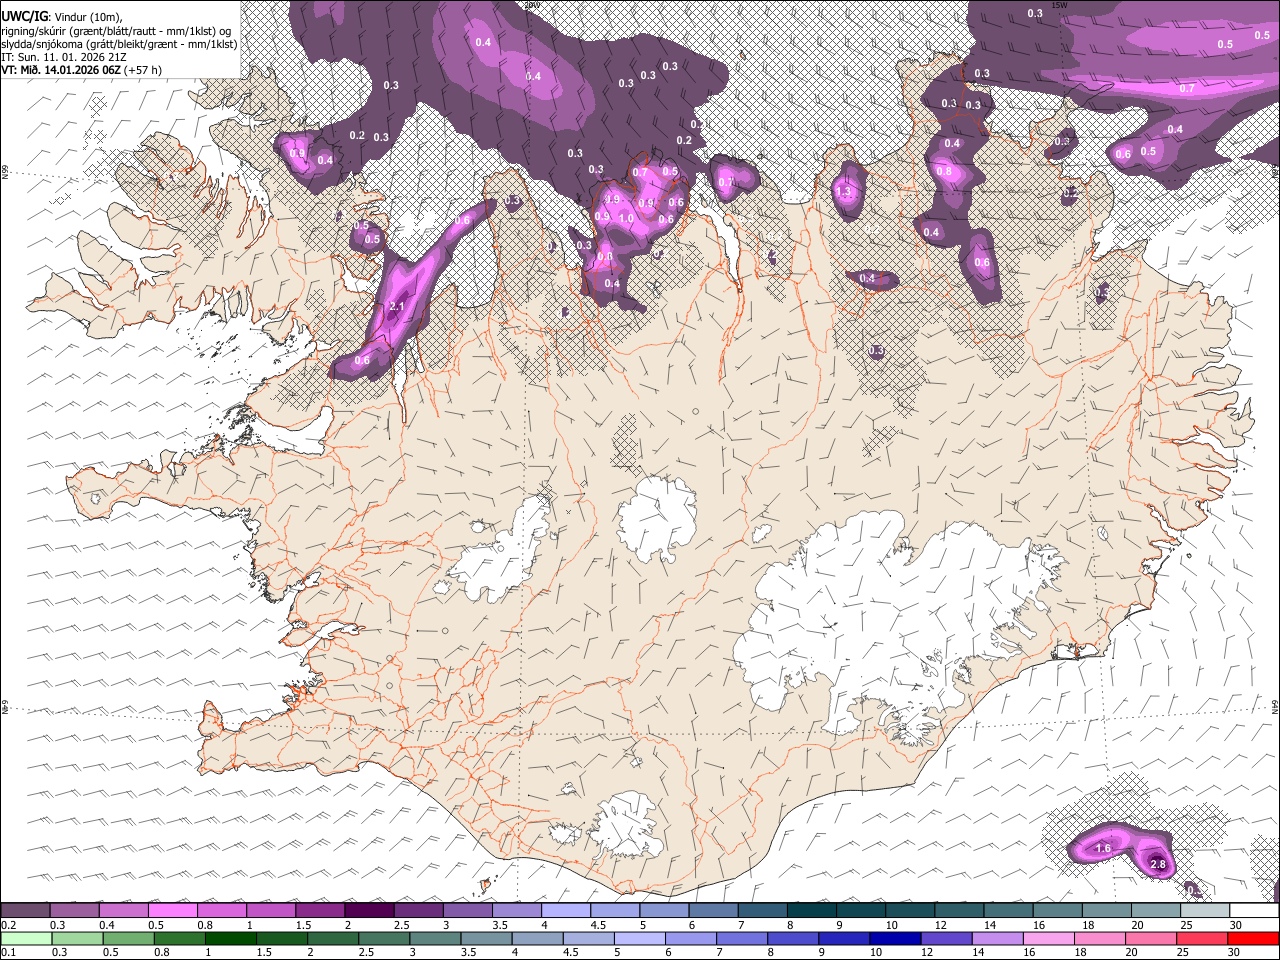This screenshot has width=1280, height=960.
Task: Click the white Mýrdalsjökull glacier near the south coast
Action: point(625,825)
